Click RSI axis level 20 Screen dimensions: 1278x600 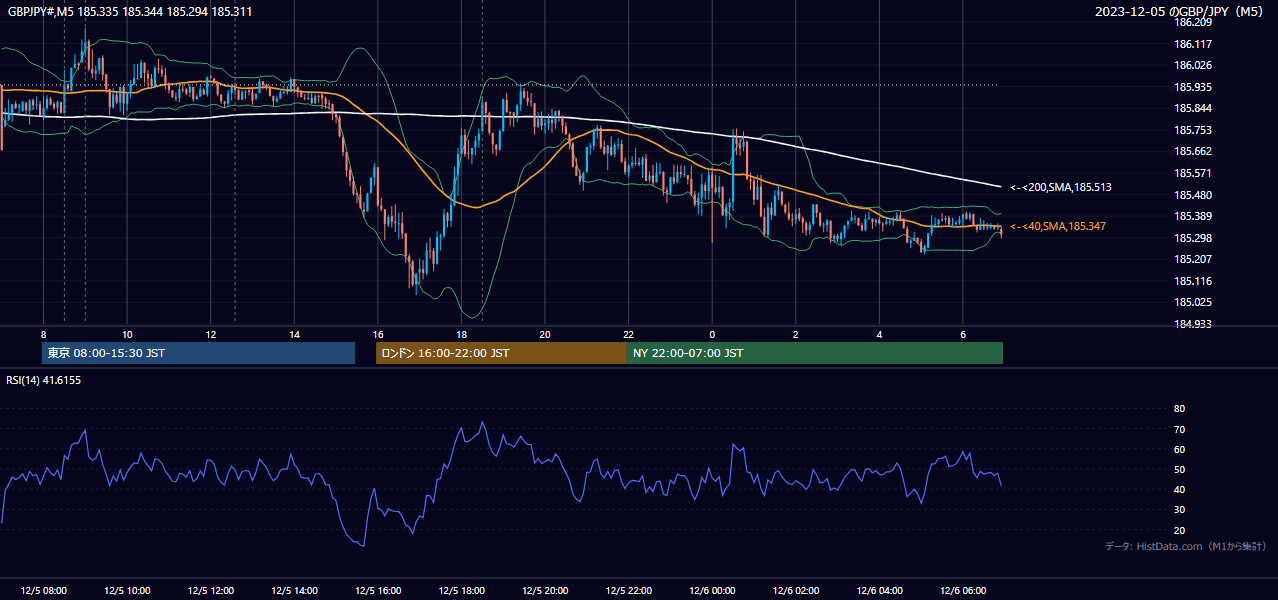pyautogui.click(x=1179, y=530)
